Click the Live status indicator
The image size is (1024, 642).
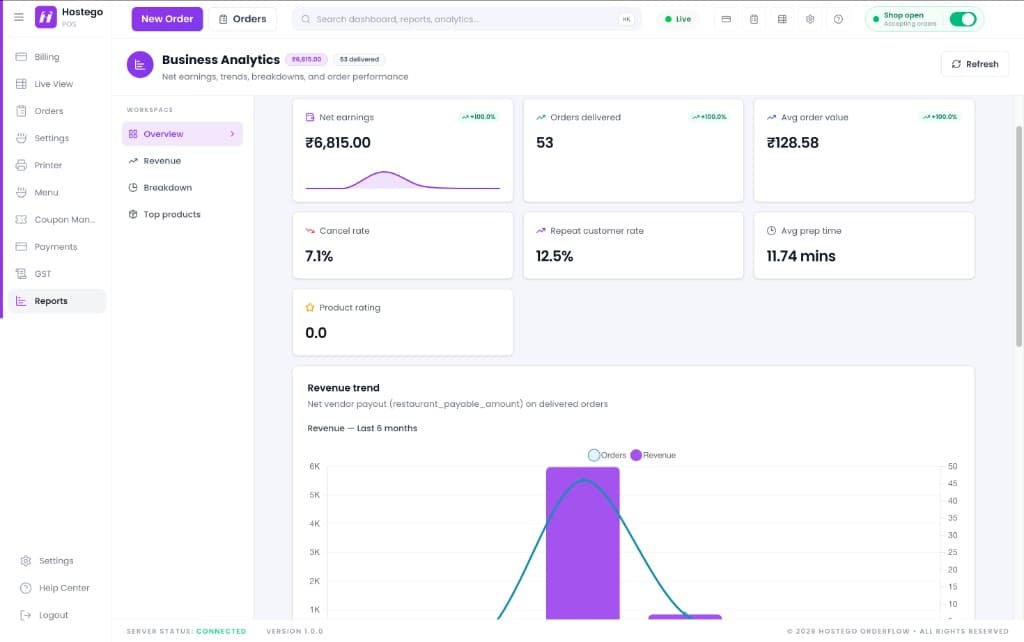pyautogui.click(x=678, y=19)
